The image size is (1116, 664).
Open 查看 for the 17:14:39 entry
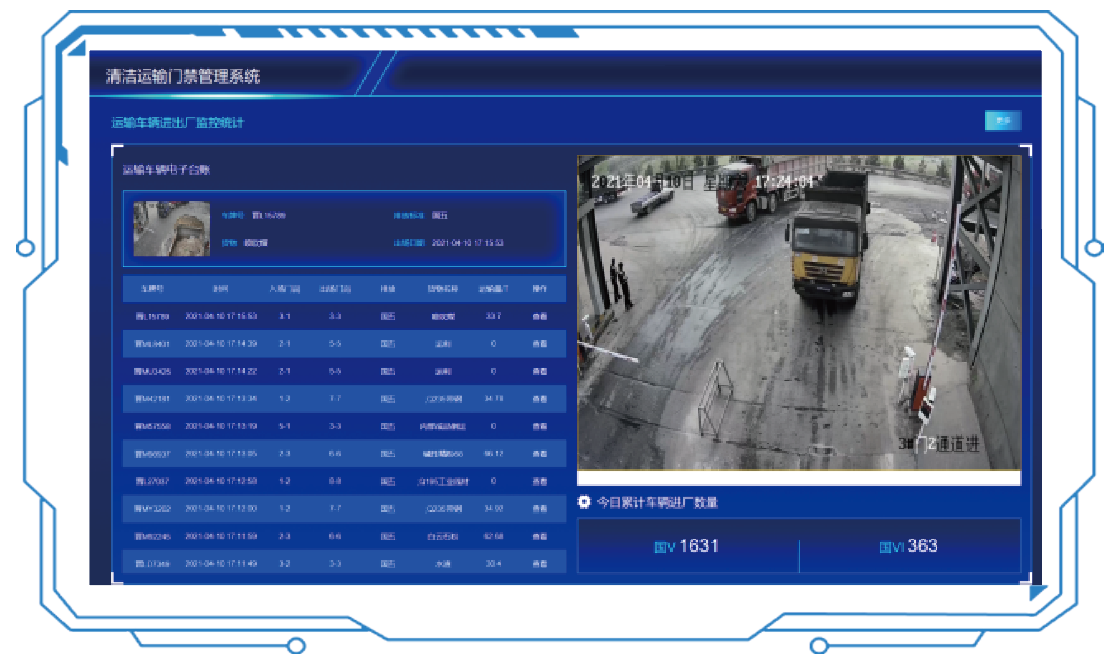[x=540, y=344]
